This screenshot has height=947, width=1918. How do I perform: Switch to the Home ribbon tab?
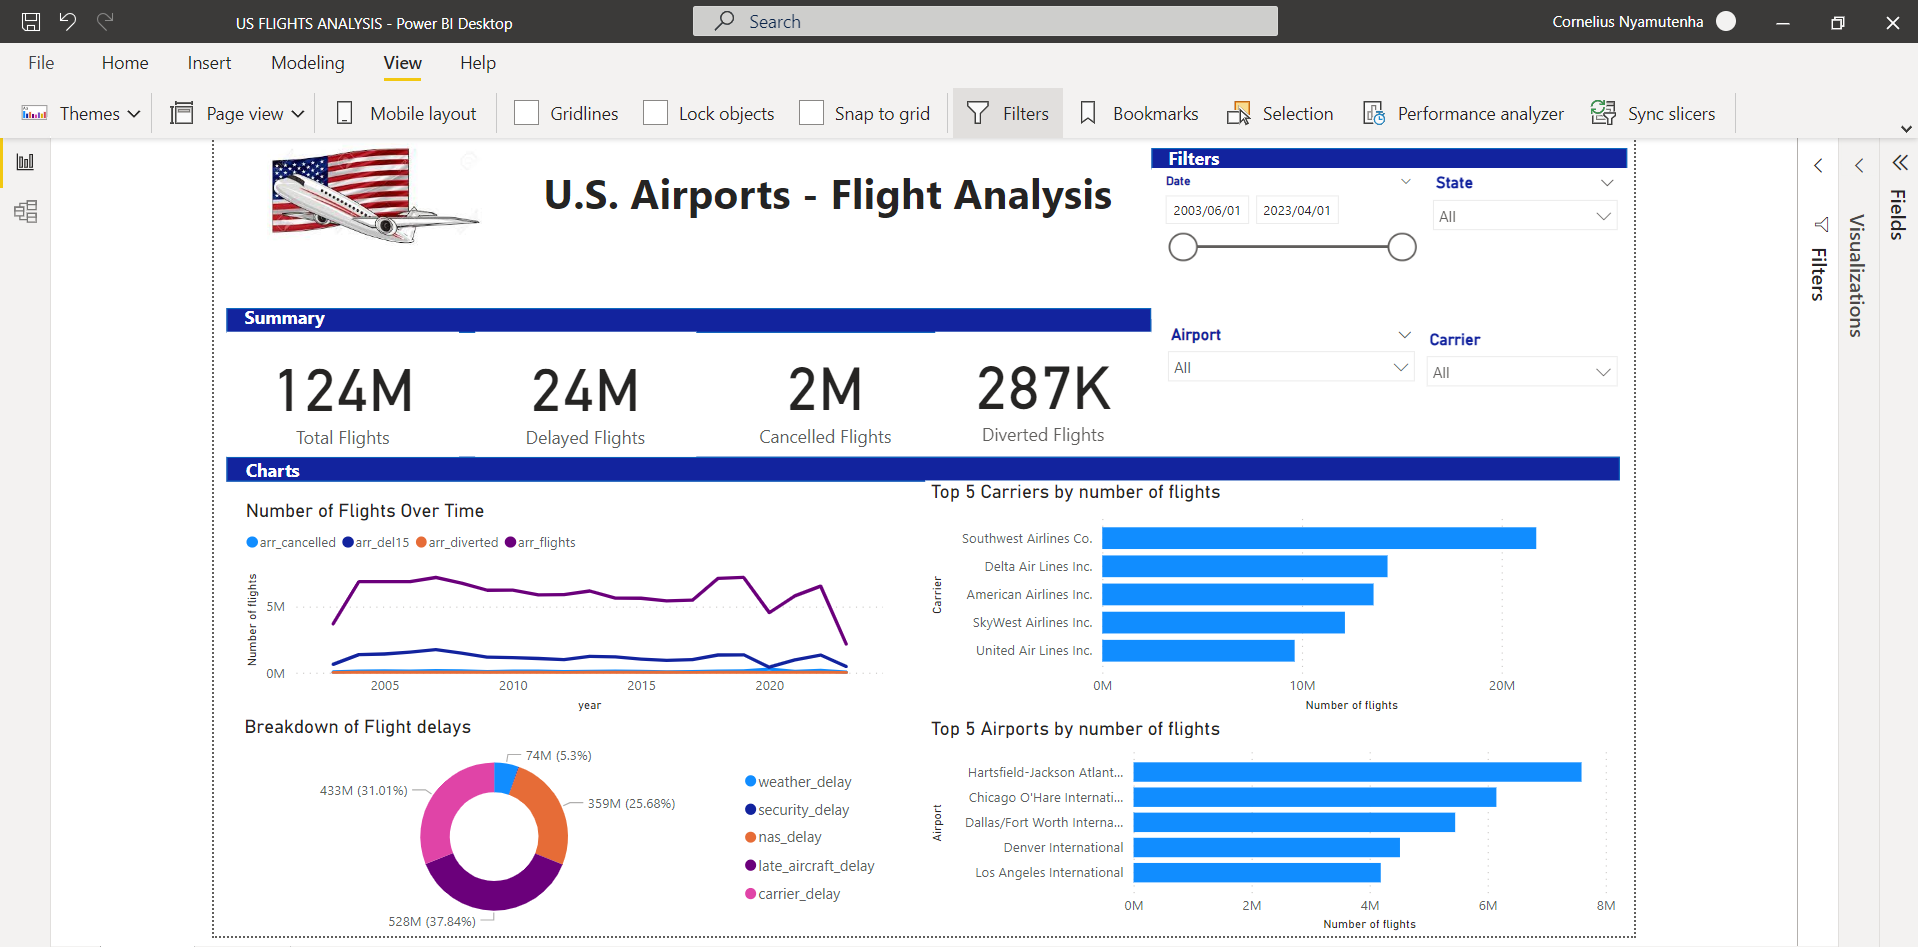pos(124,62)
